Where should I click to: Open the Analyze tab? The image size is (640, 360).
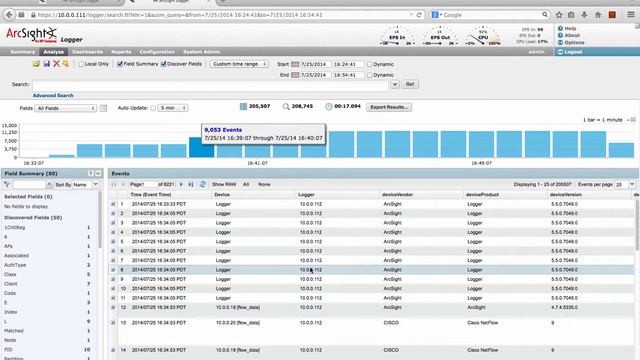tap(53, 52)
